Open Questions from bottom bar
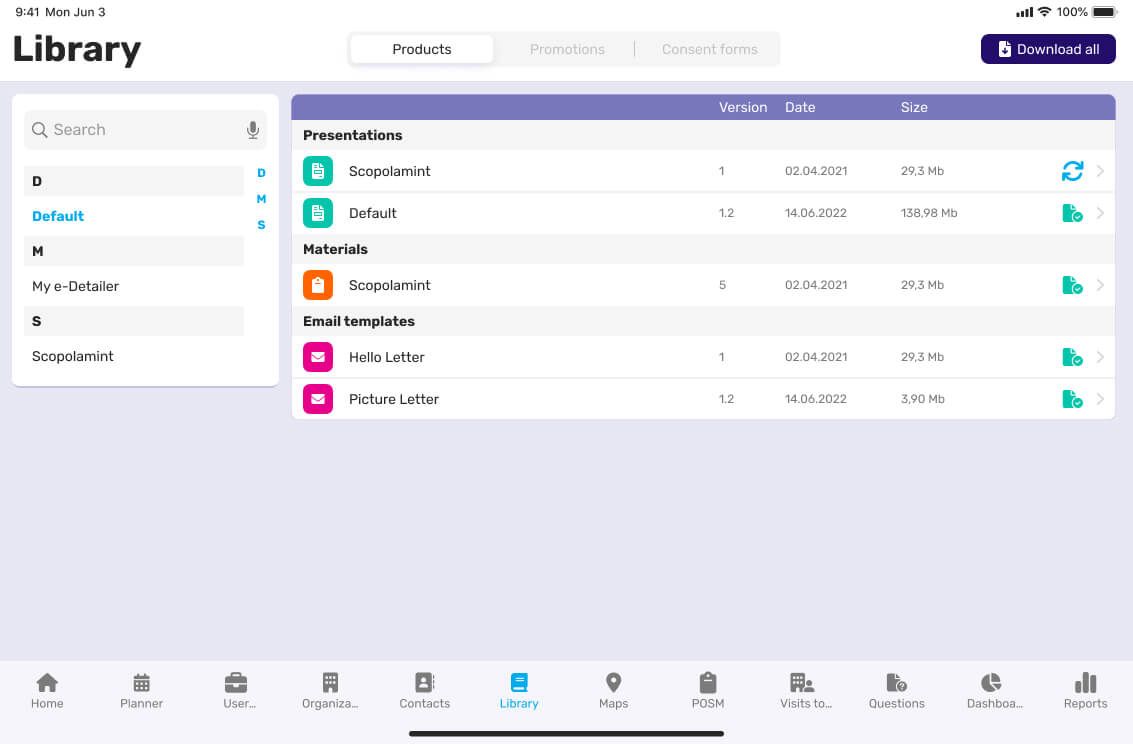The image size is (1133, 744). (897, 691)
